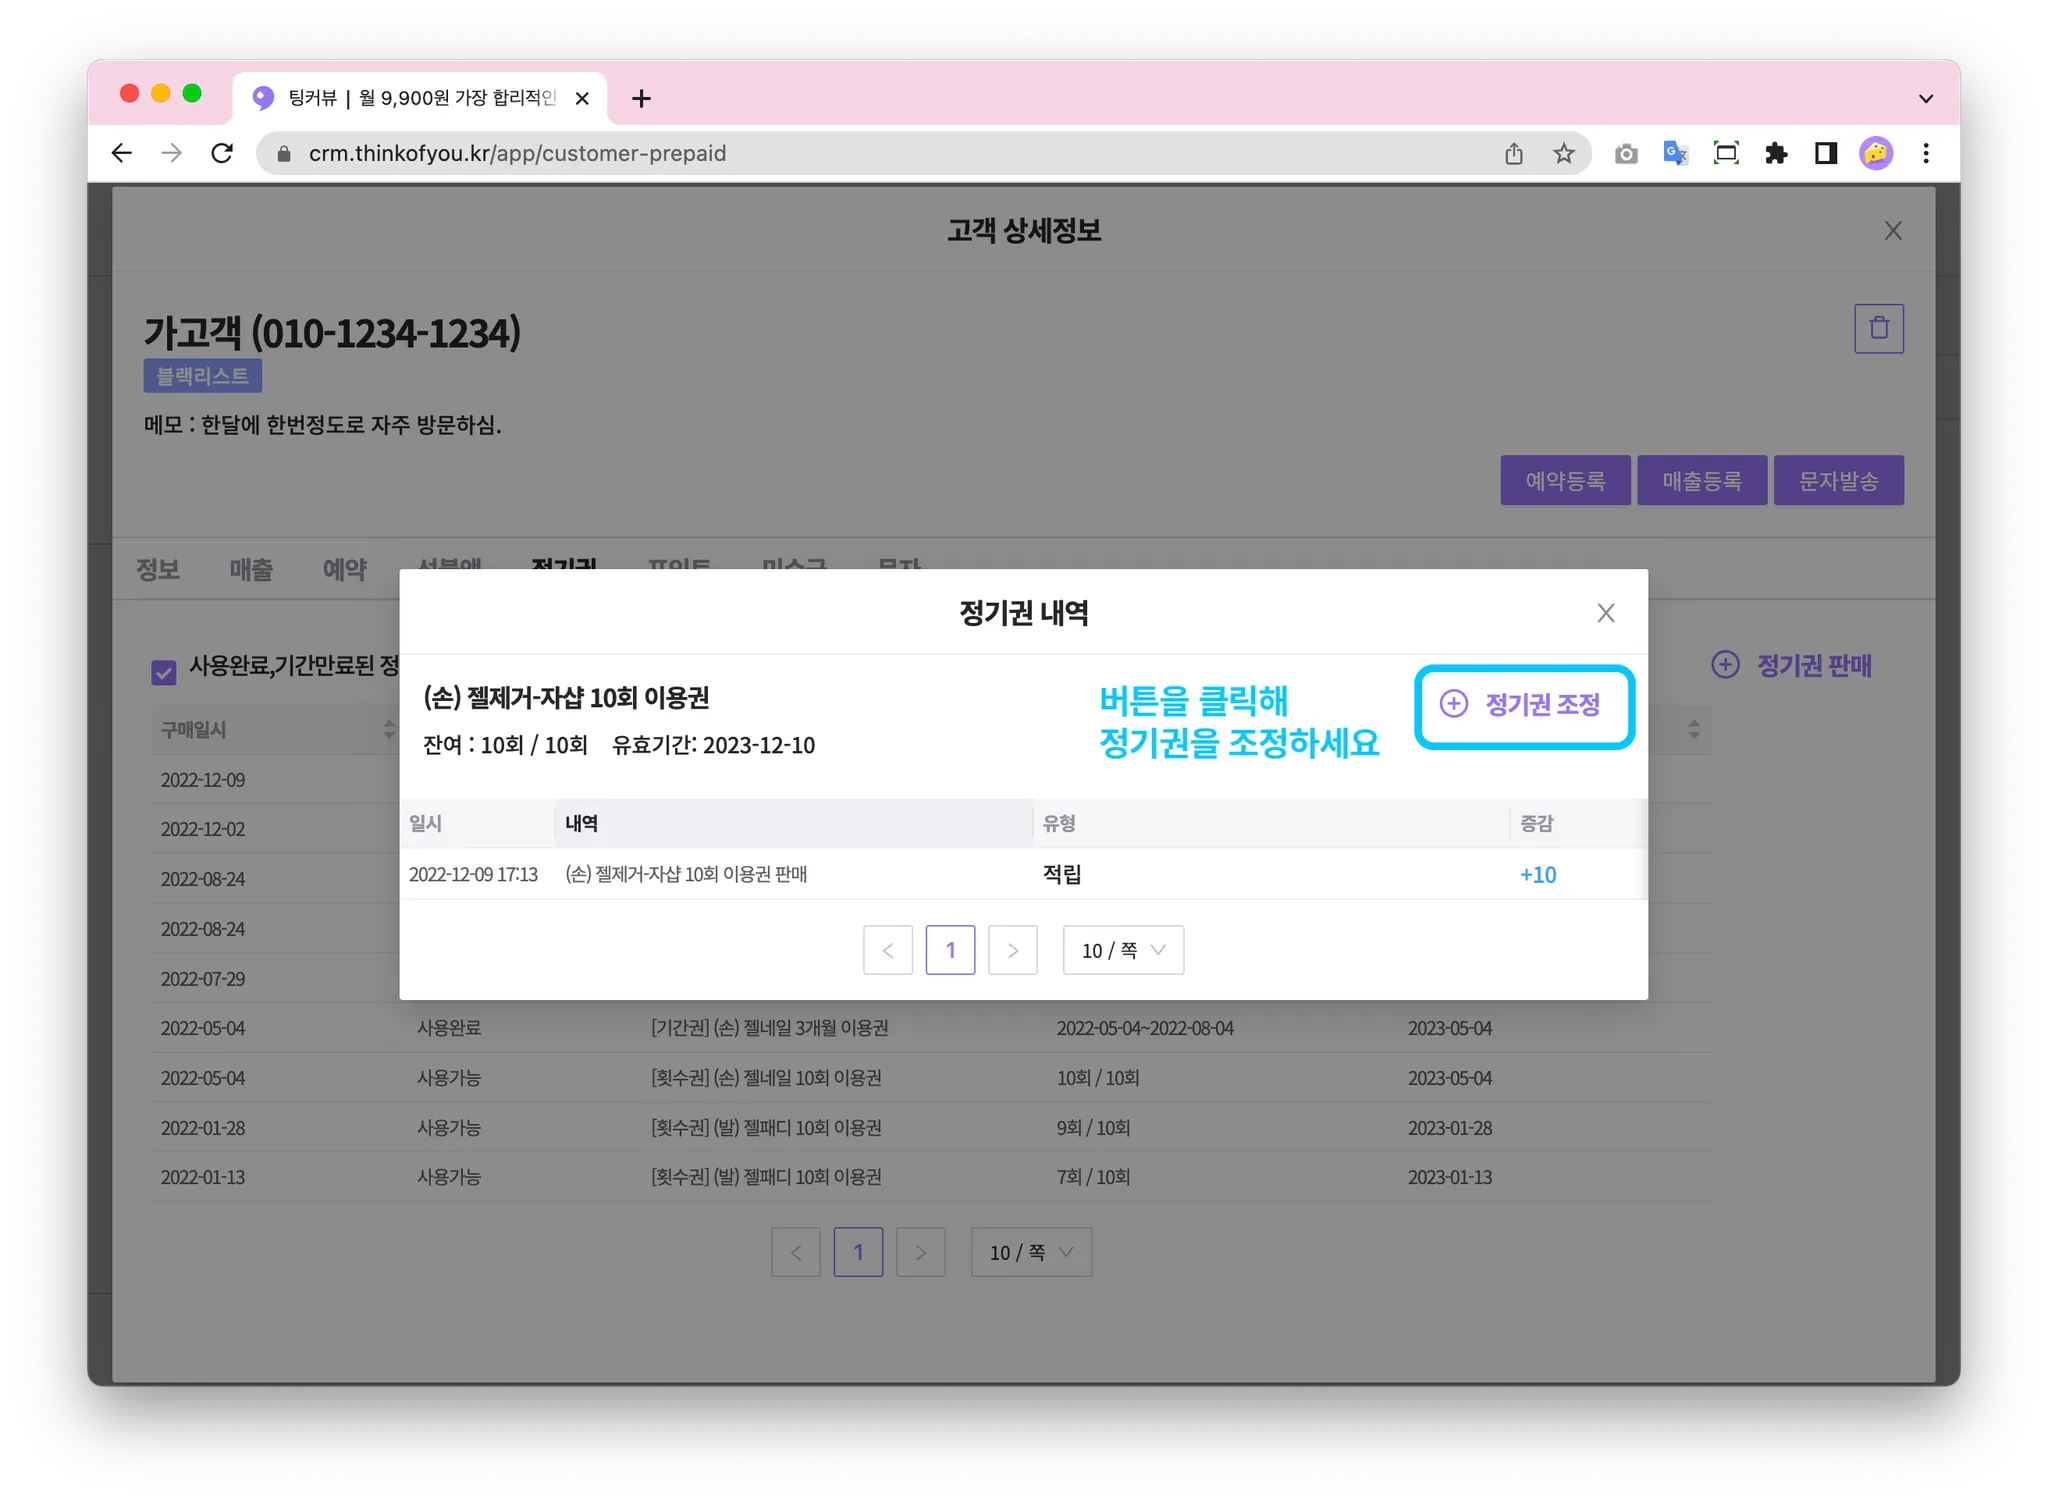
Task: Click the camera screenshot extension icon
Action: click(1626, 153)
